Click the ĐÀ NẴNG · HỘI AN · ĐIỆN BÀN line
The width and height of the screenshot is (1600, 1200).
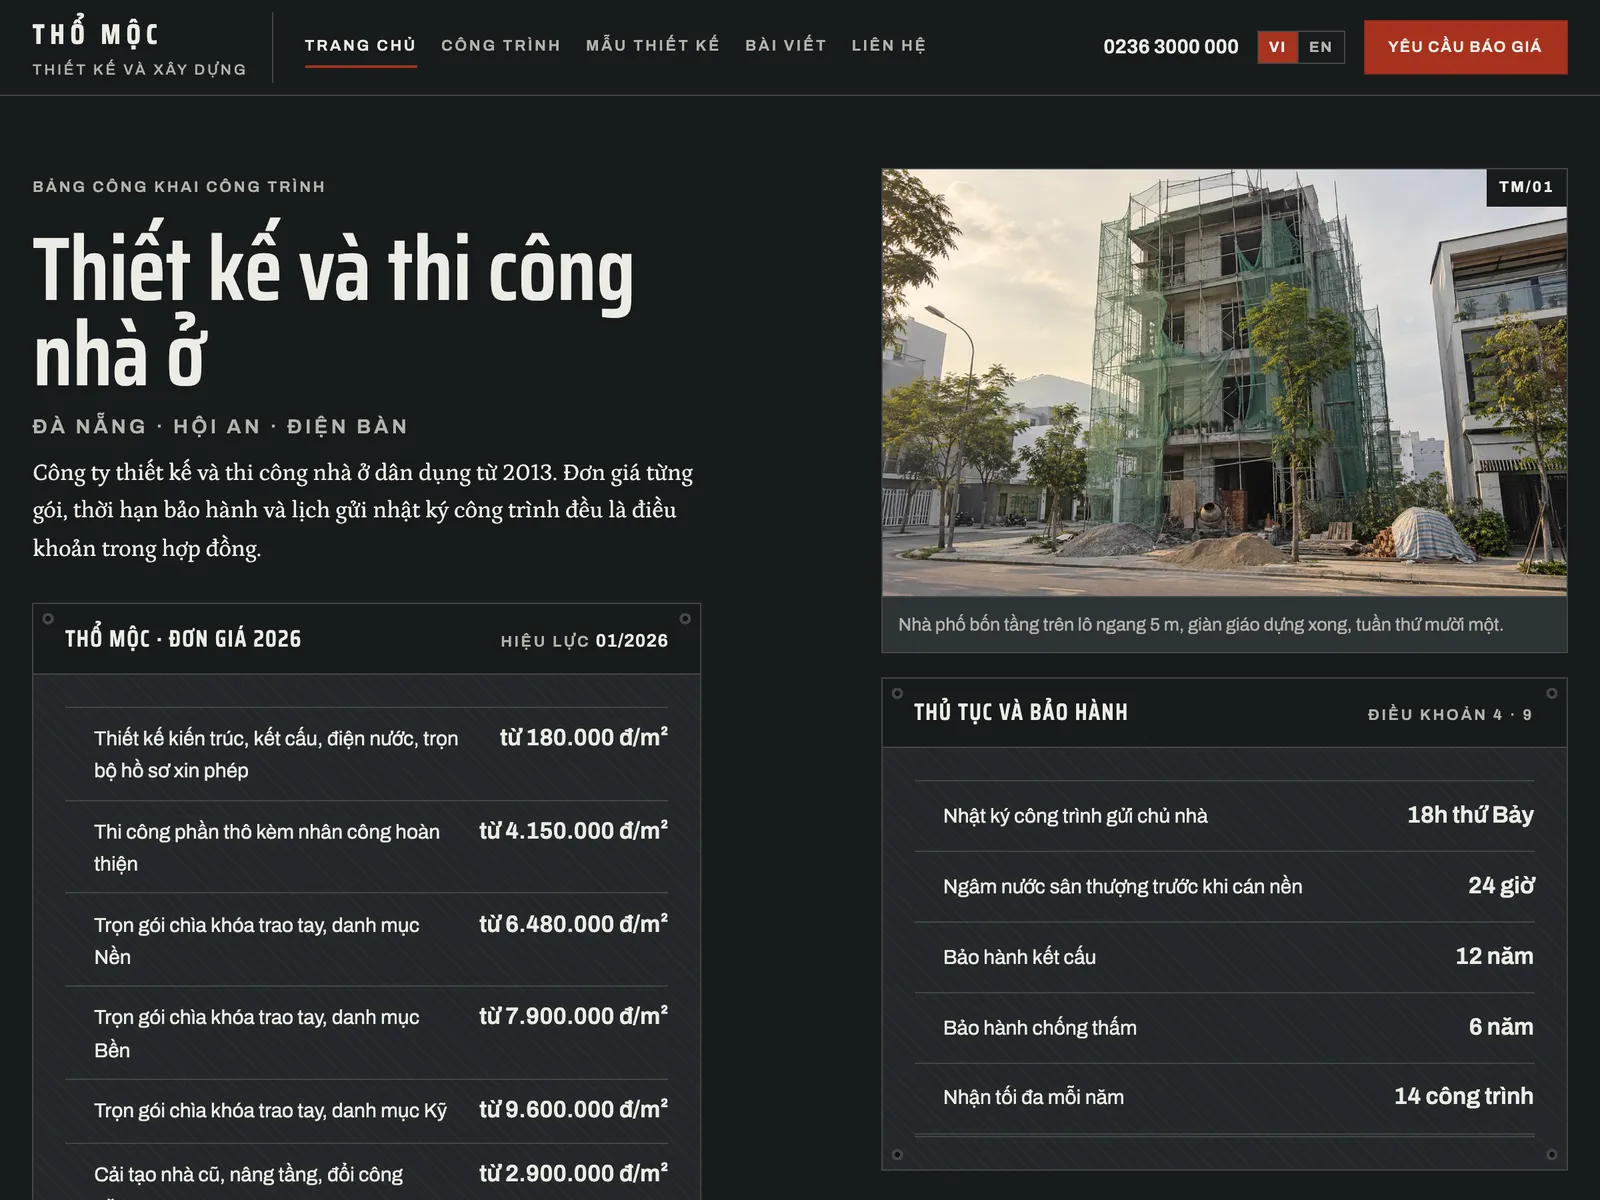tap(220, 427)
